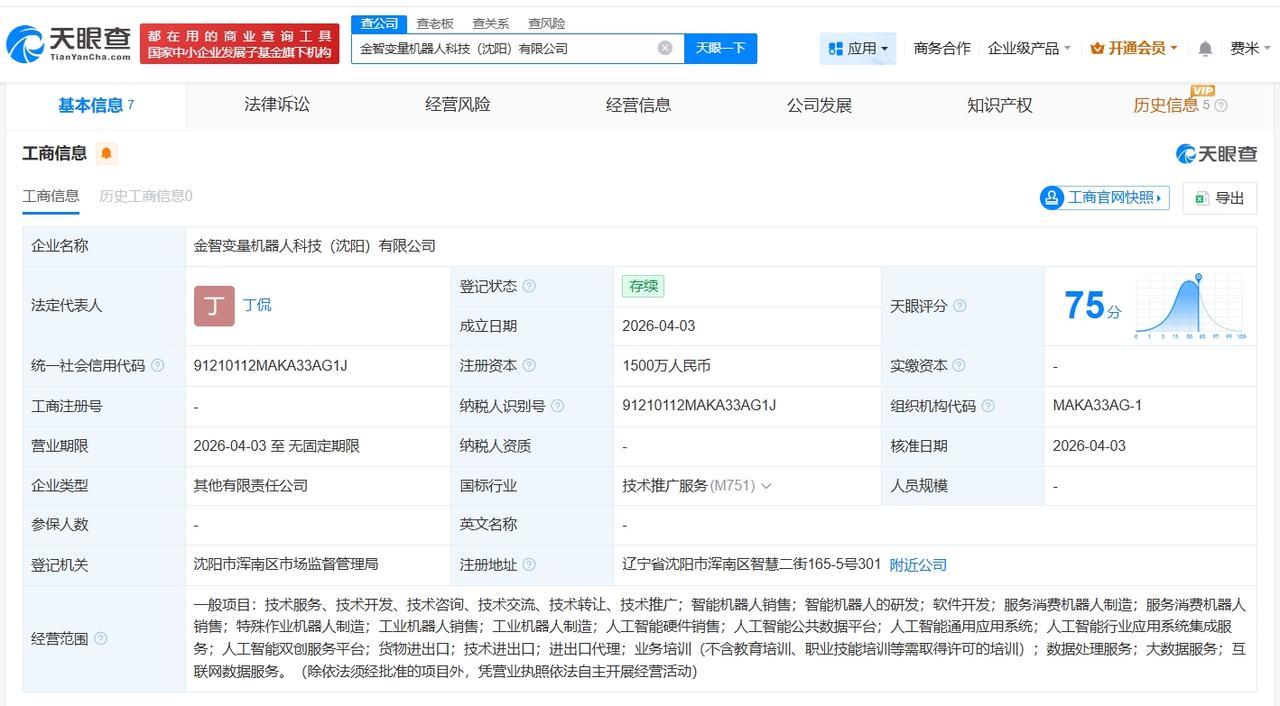Click the help icon next to 组织机构代码
The image size is (1280, 706).
click(x=988, y=406)
